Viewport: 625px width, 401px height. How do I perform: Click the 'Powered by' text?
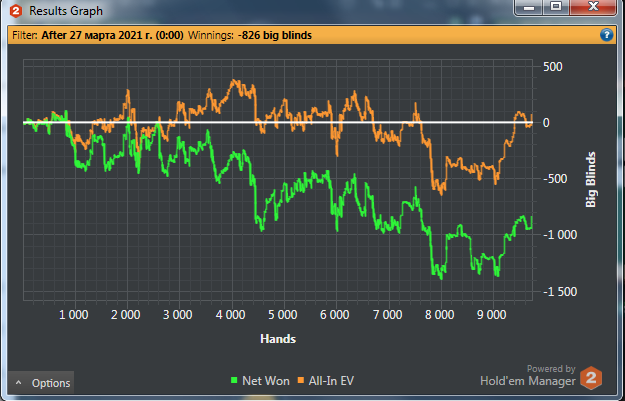[x=551, y=369]
